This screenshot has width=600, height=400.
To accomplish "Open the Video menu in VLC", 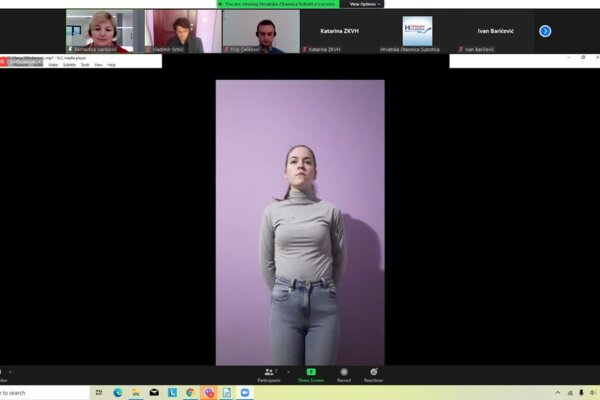I will coord(53,64).
